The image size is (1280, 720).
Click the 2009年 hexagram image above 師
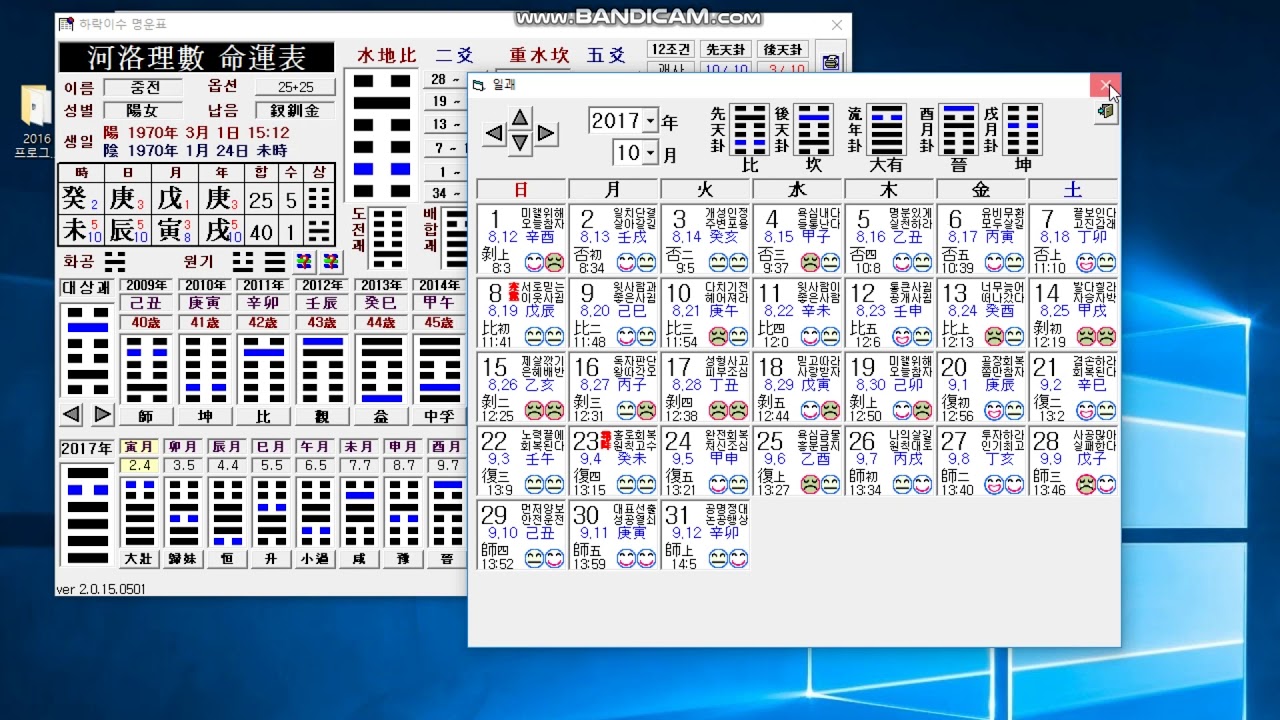tap(146, 369)
